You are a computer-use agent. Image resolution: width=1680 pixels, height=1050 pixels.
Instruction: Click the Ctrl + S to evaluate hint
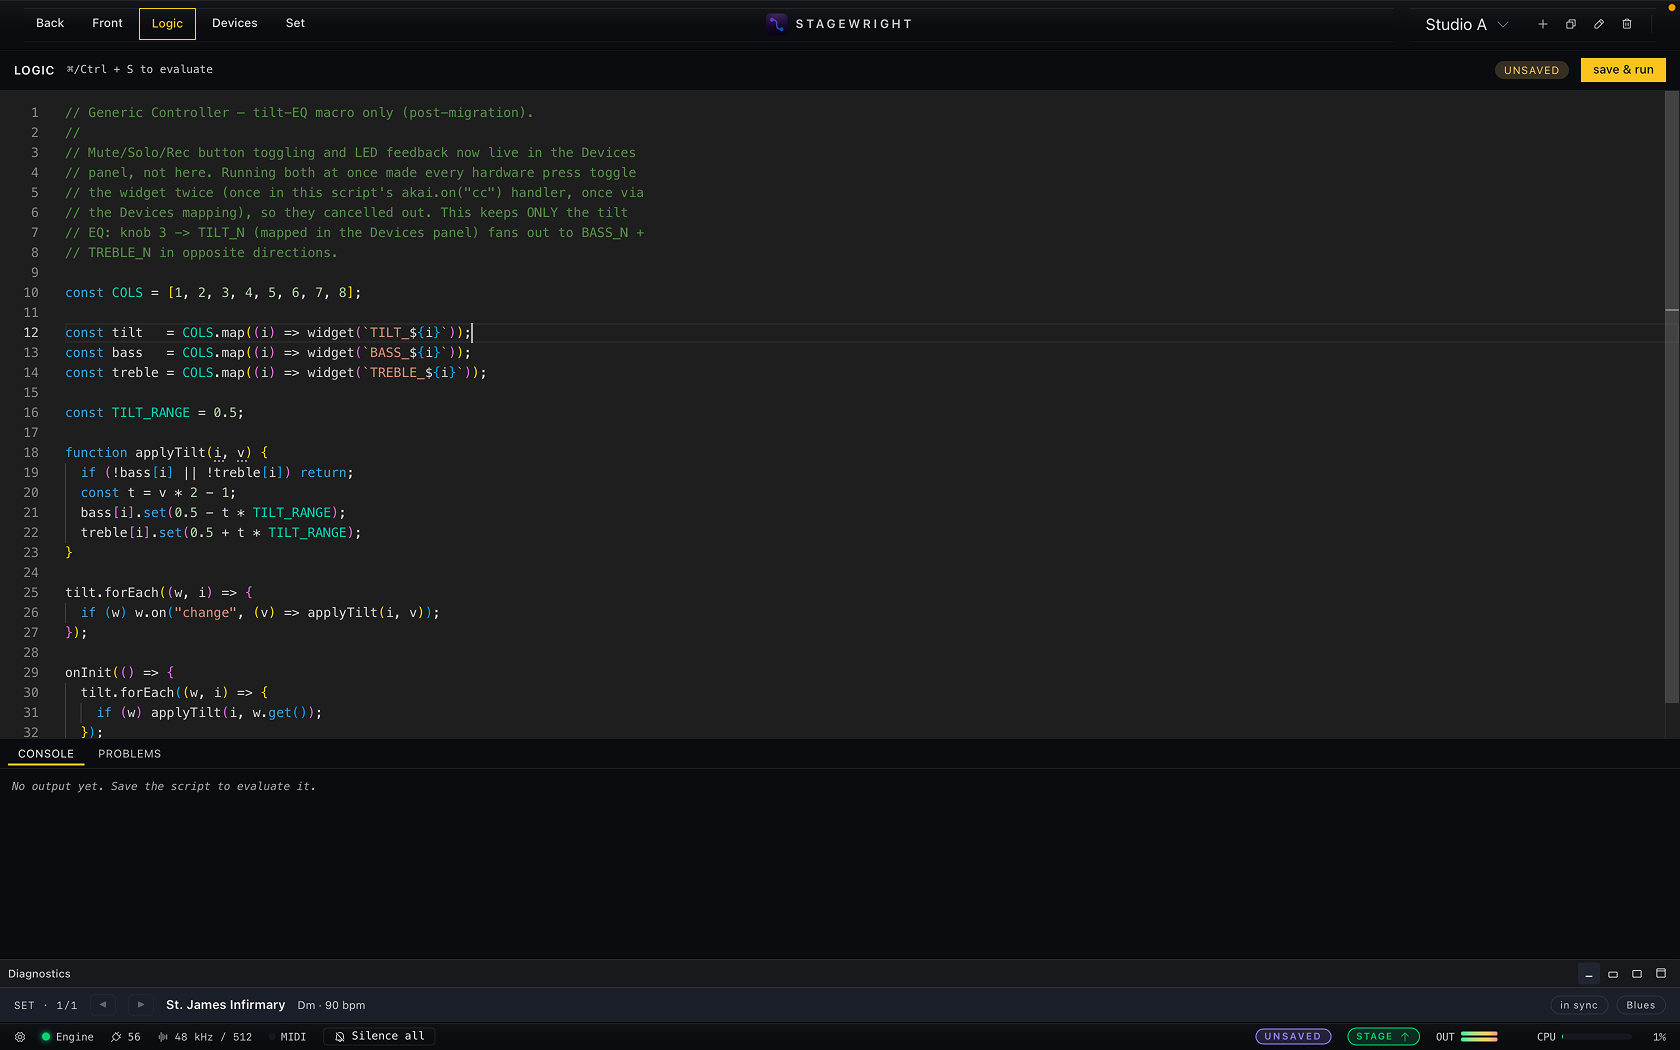140,70
